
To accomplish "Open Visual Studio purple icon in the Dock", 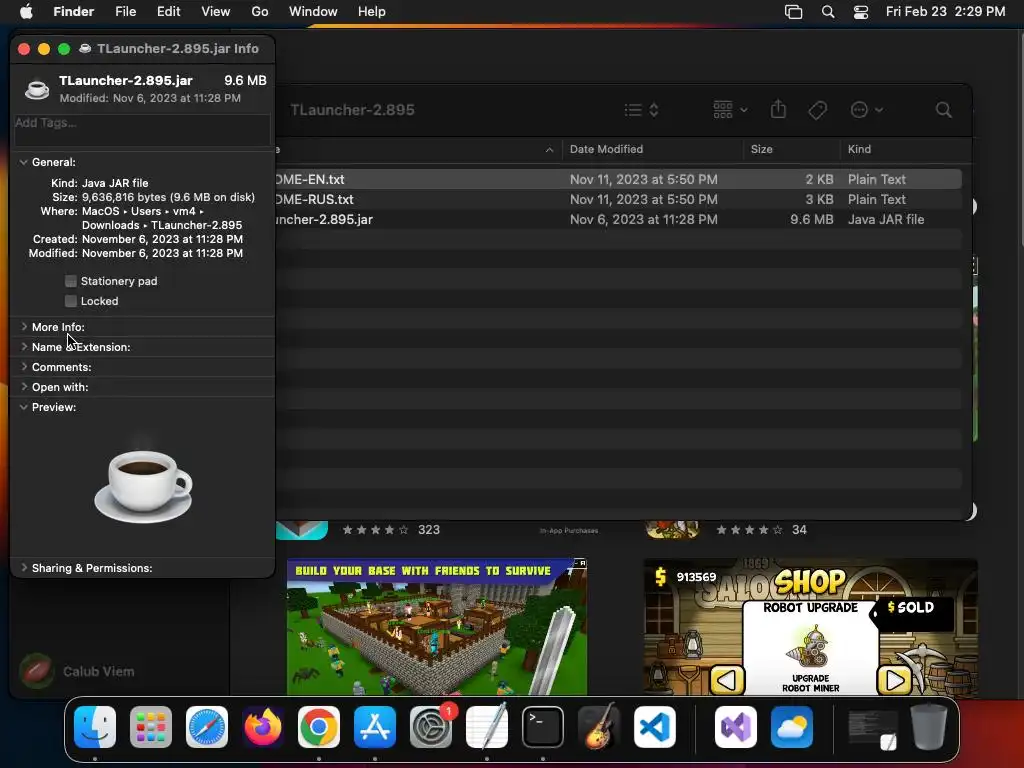I will (x=736, y=727).
